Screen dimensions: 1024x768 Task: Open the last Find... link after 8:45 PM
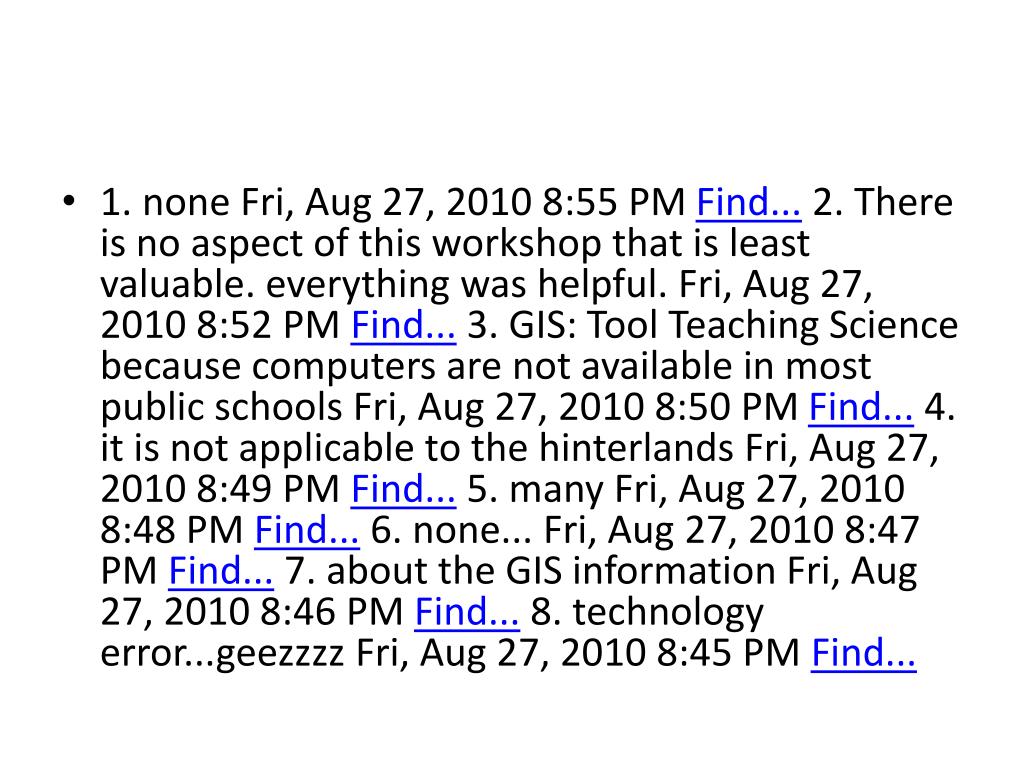(x=863, y=653)
